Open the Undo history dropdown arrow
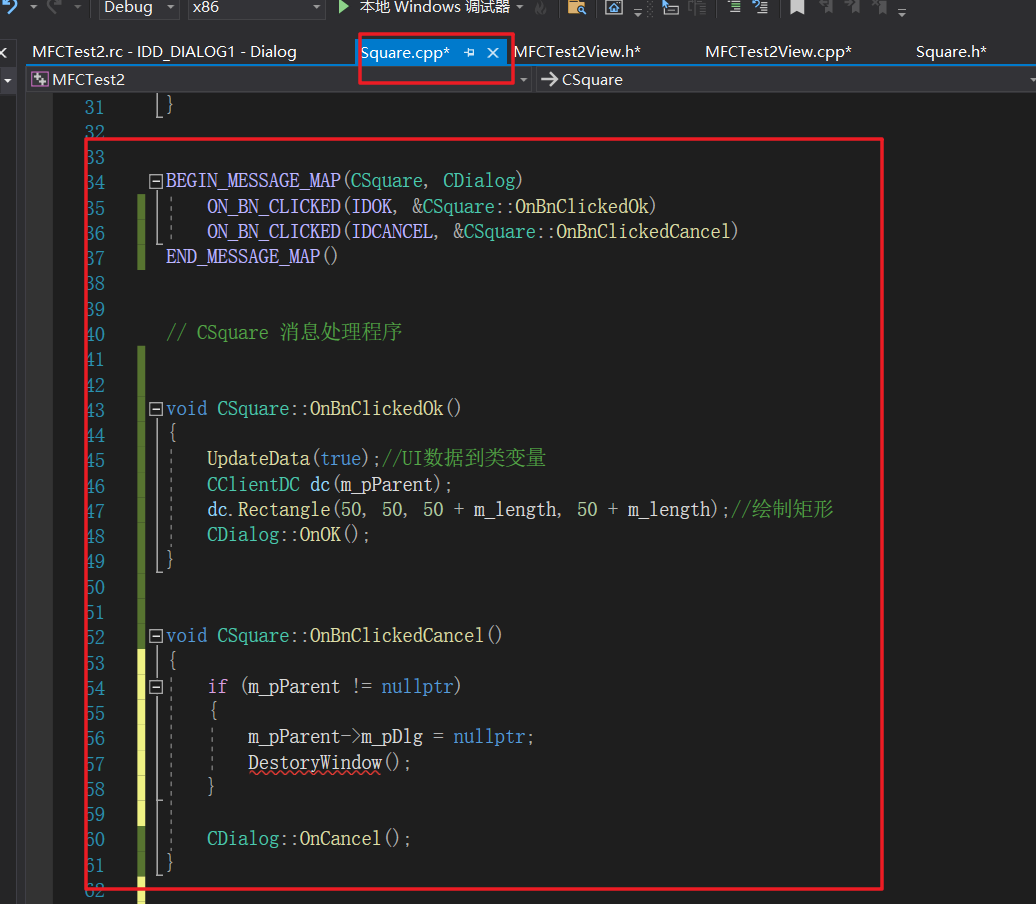The image size is (1036, 904). pos(33,7)
